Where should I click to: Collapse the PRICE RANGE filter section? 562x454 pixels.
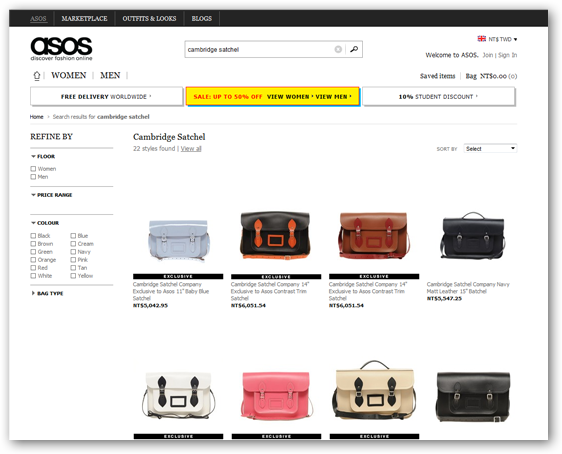(52, 195)
